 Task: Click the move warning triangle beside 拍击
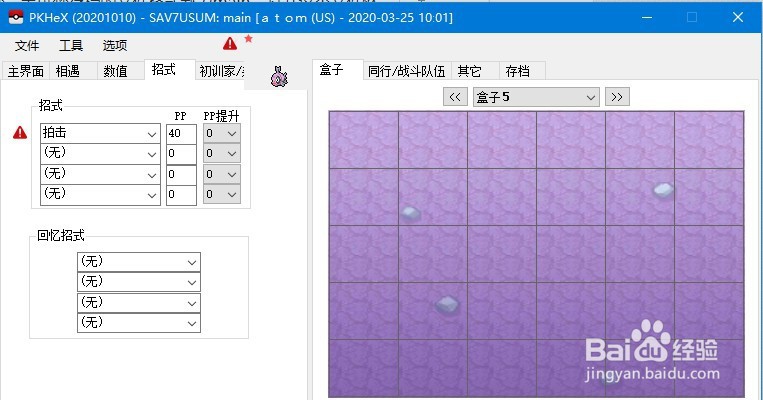20,132
